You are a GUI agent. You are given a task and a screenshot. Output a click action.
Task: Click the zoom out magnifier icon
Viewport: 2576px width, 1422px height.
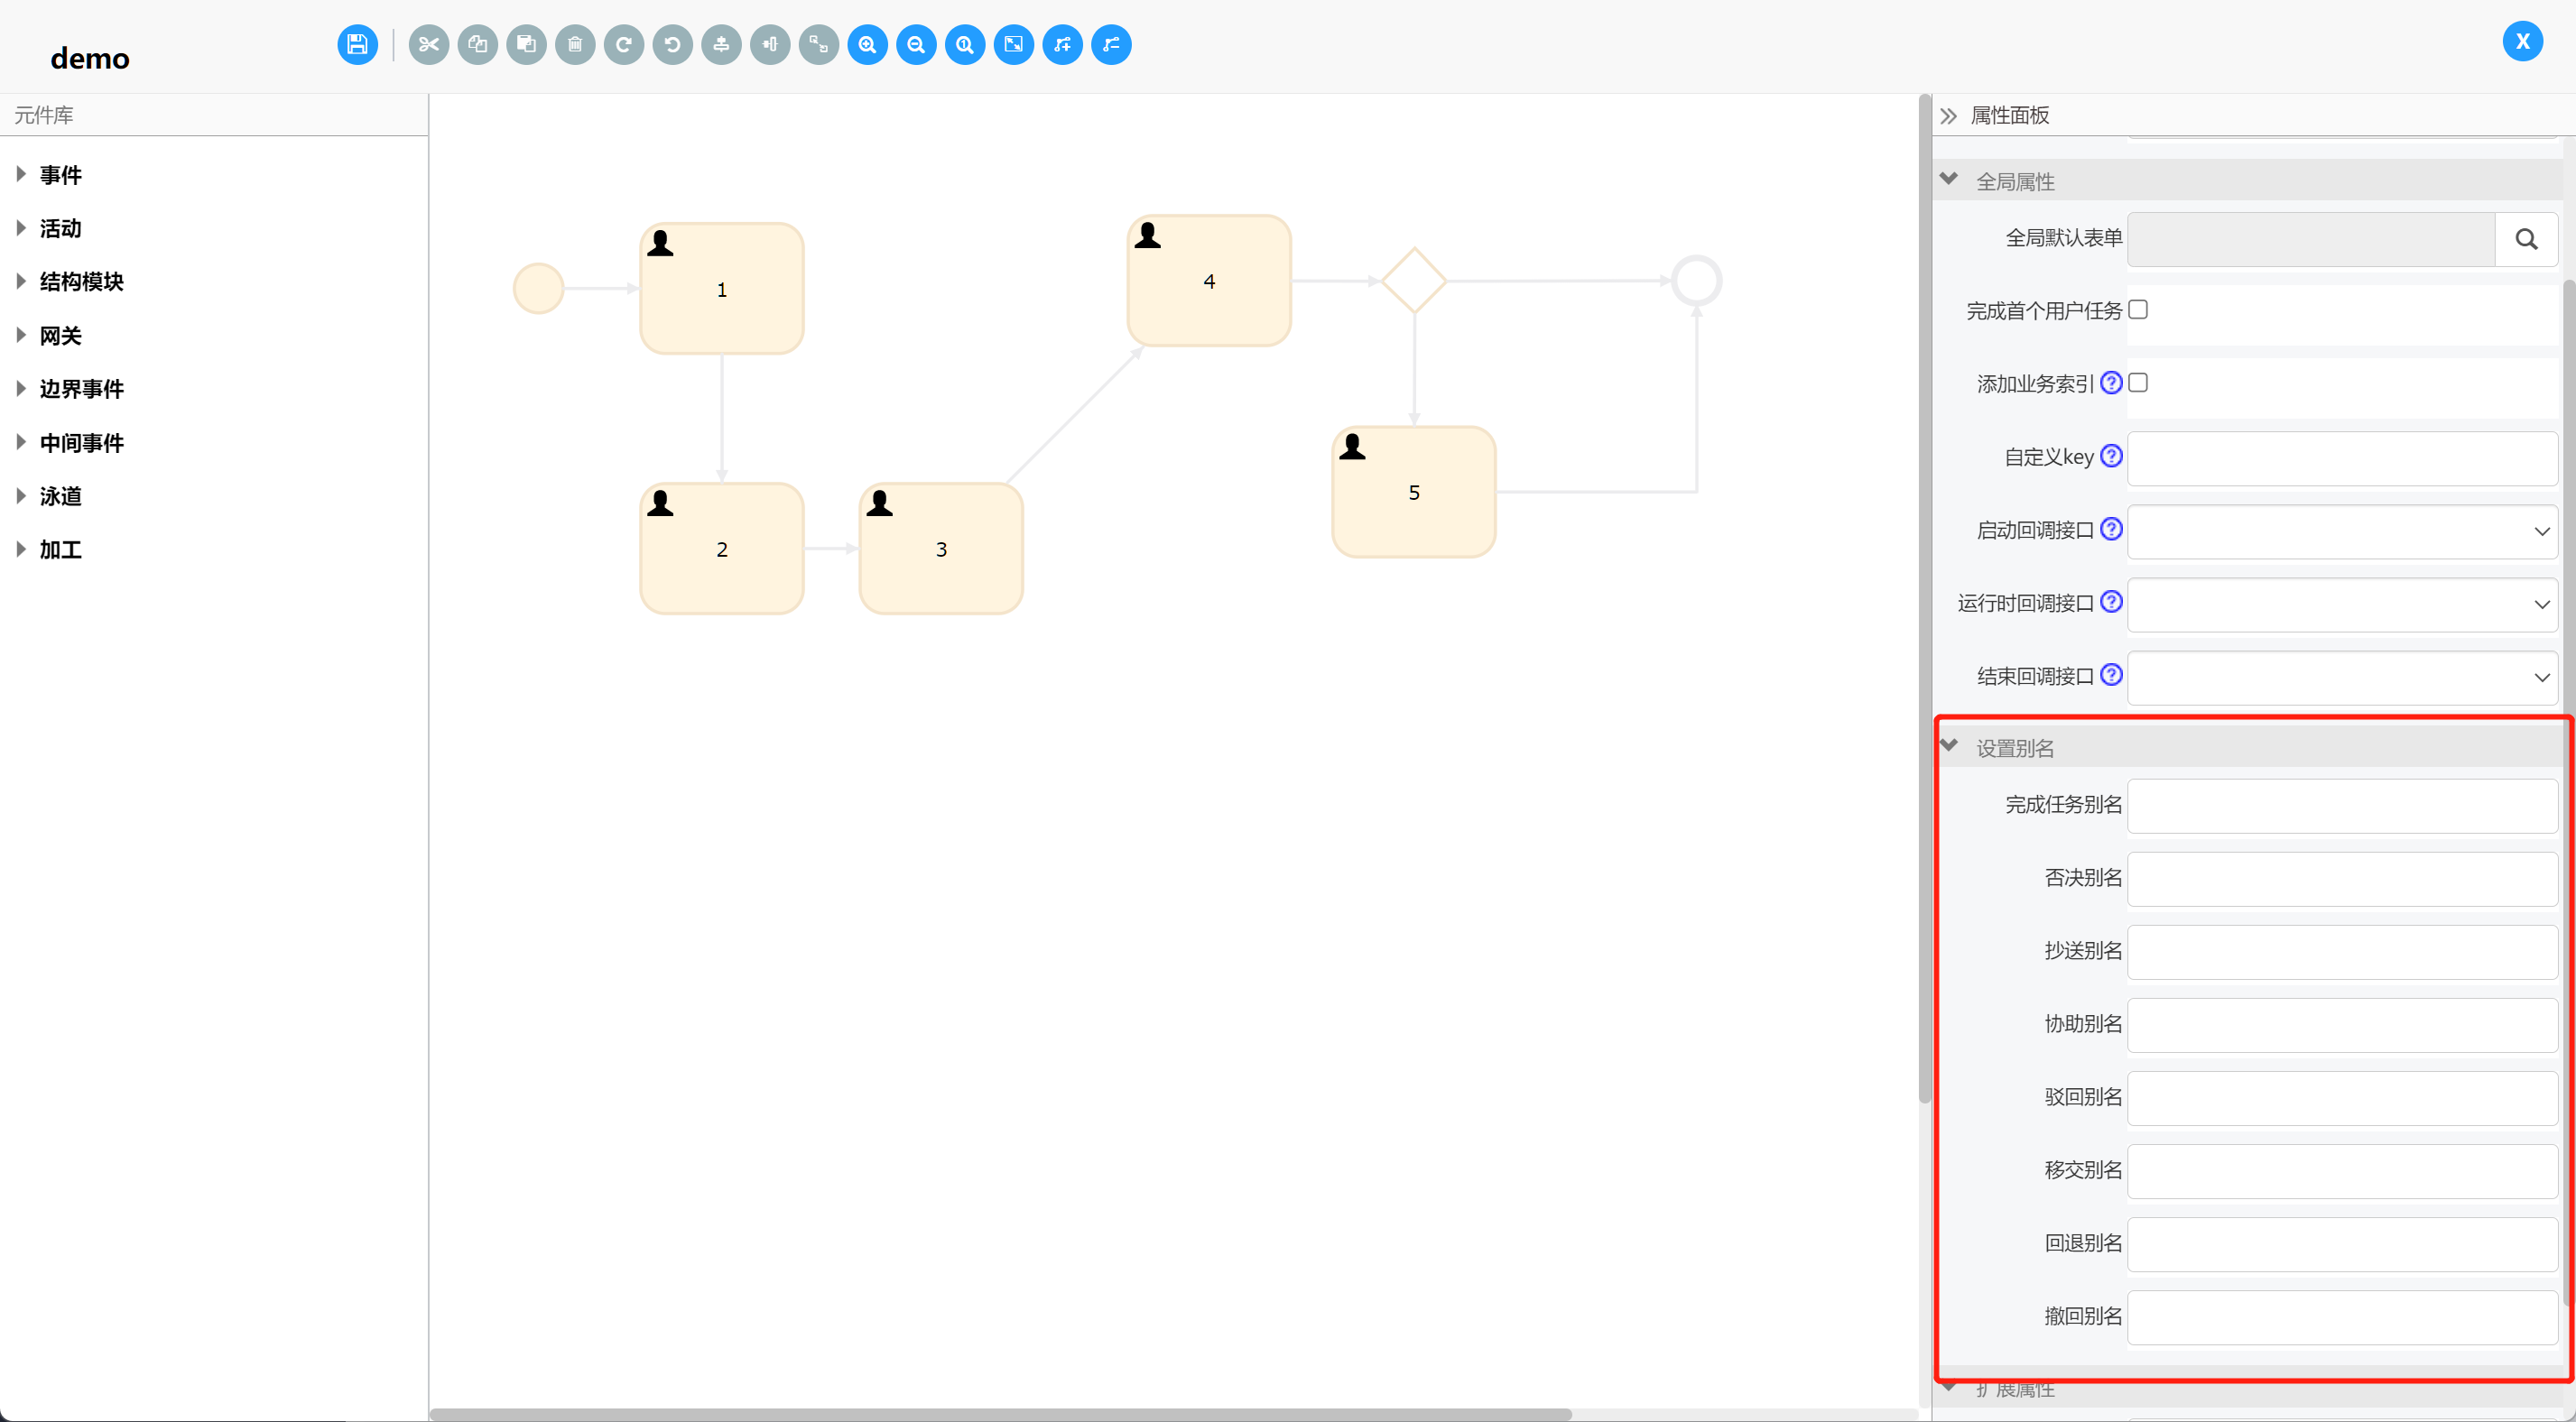point(916,45)
